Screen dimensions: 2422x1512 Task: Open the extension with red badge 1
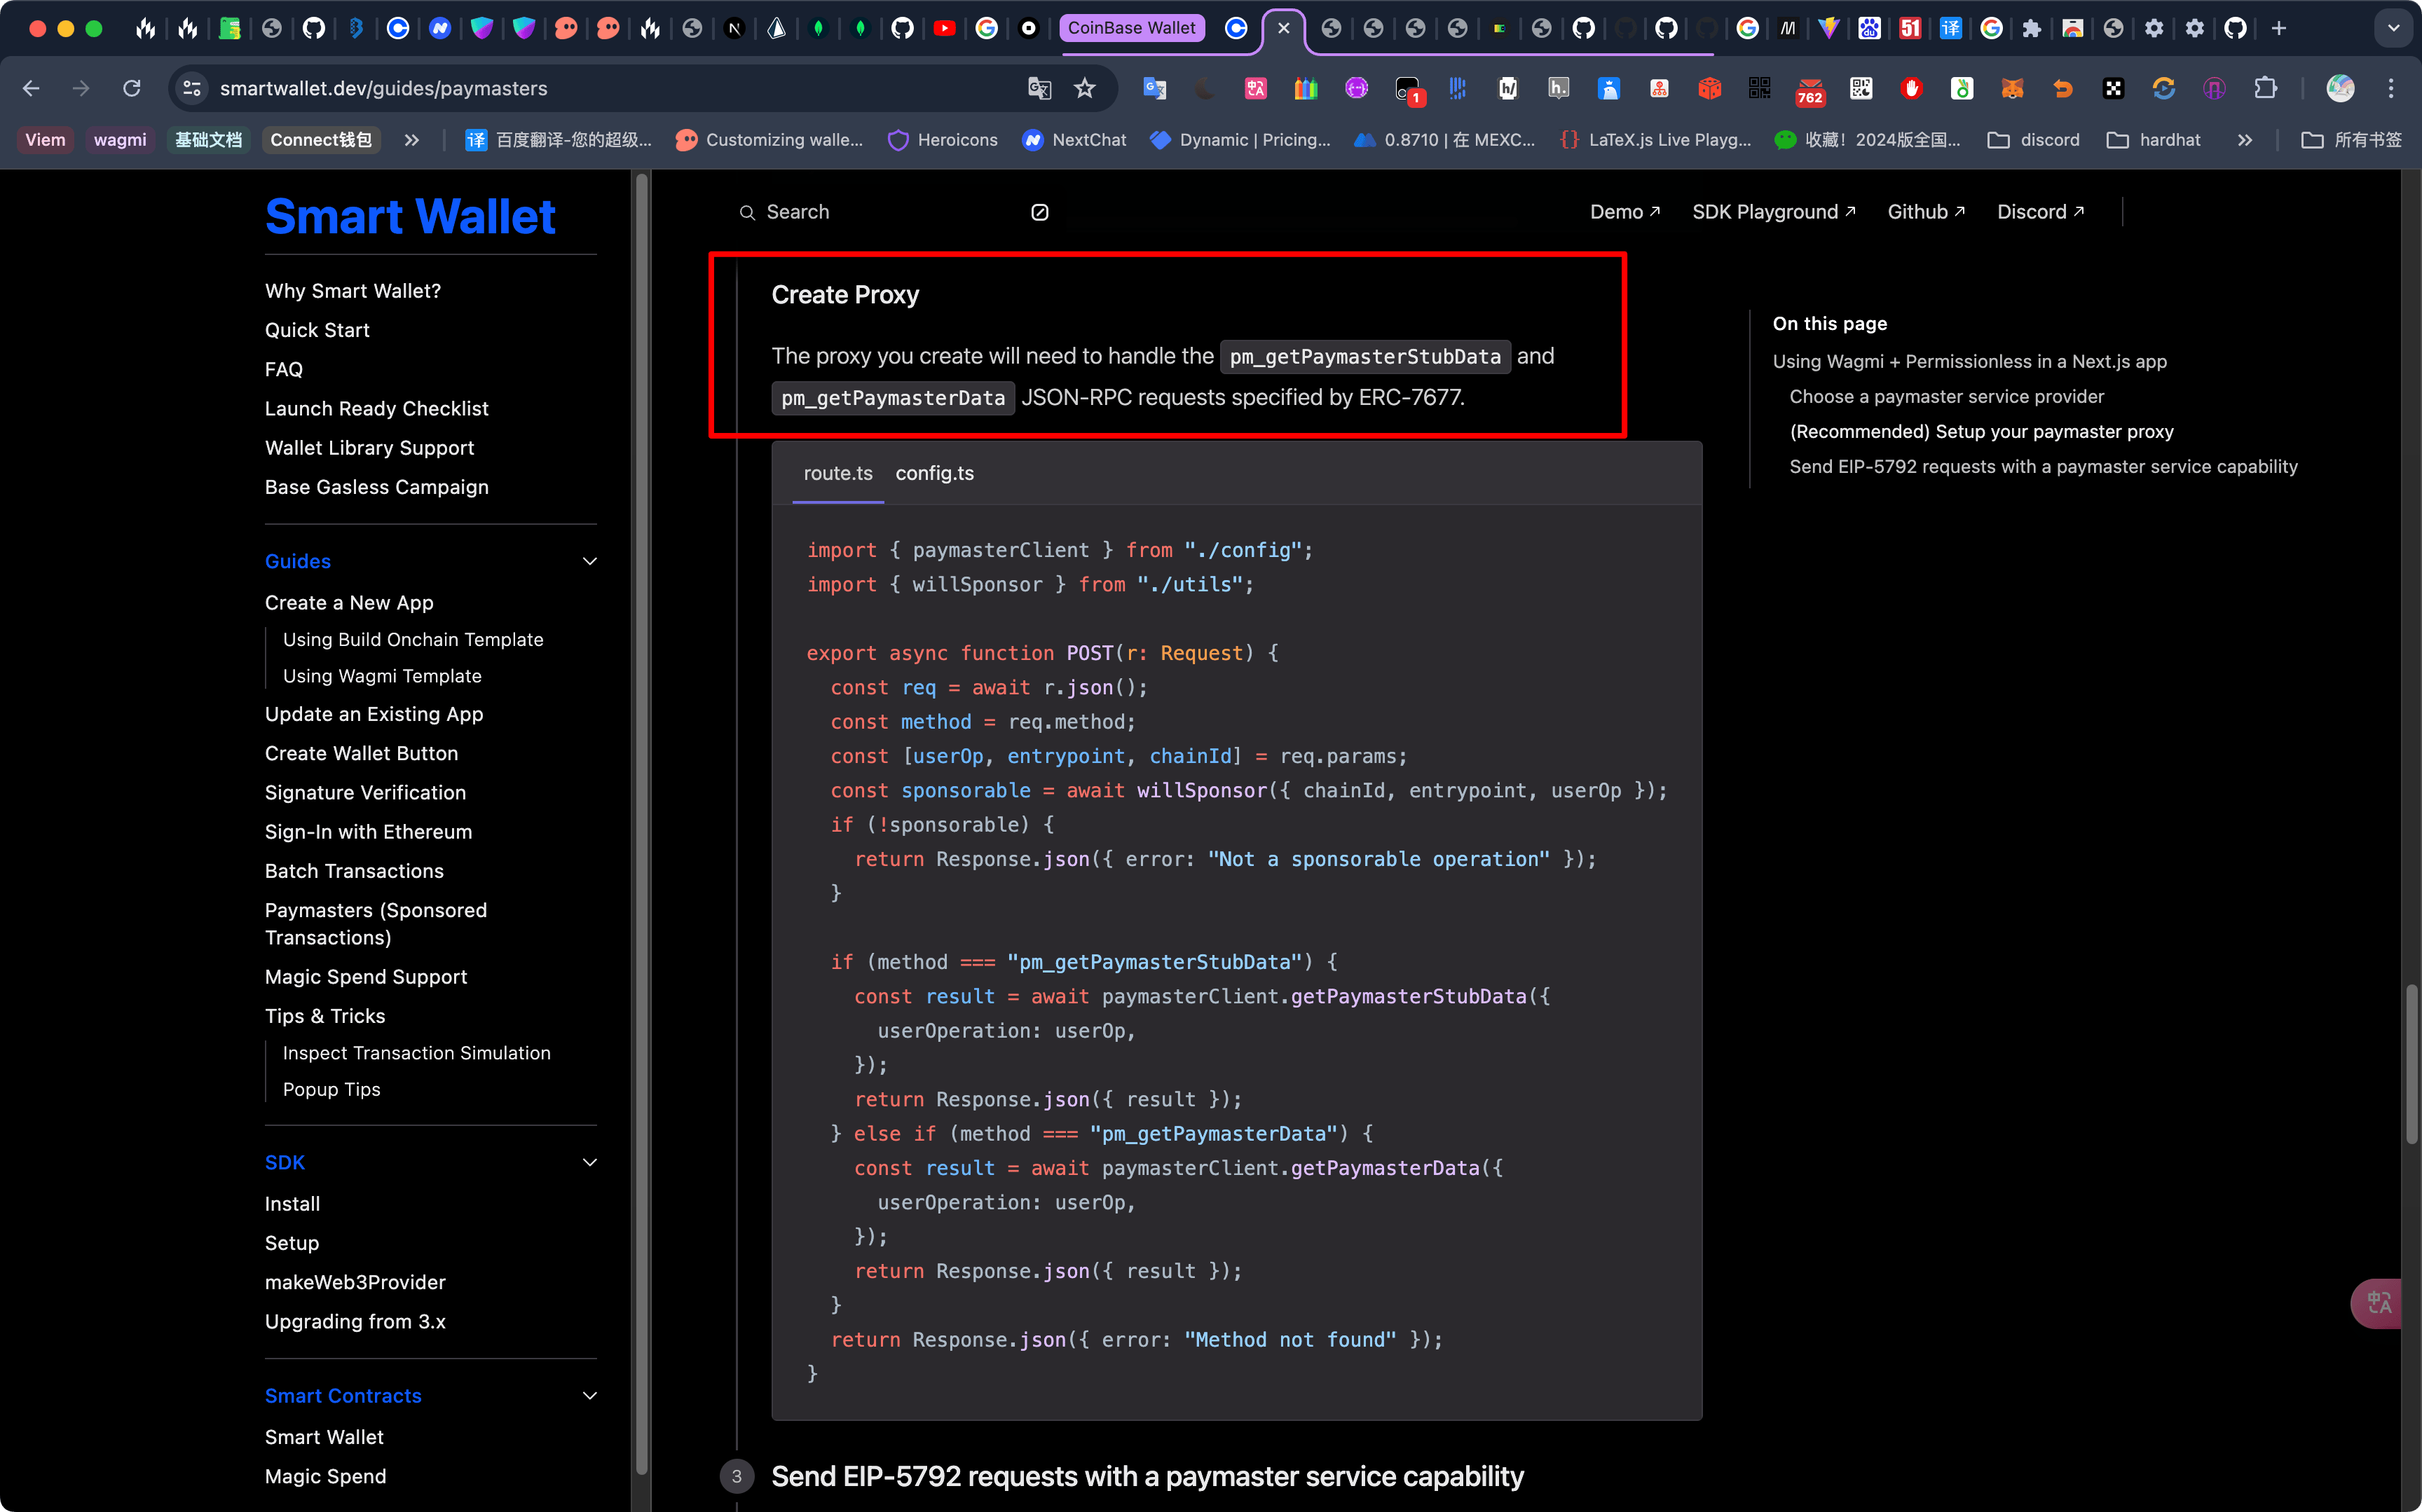[x=1408, y=91]
